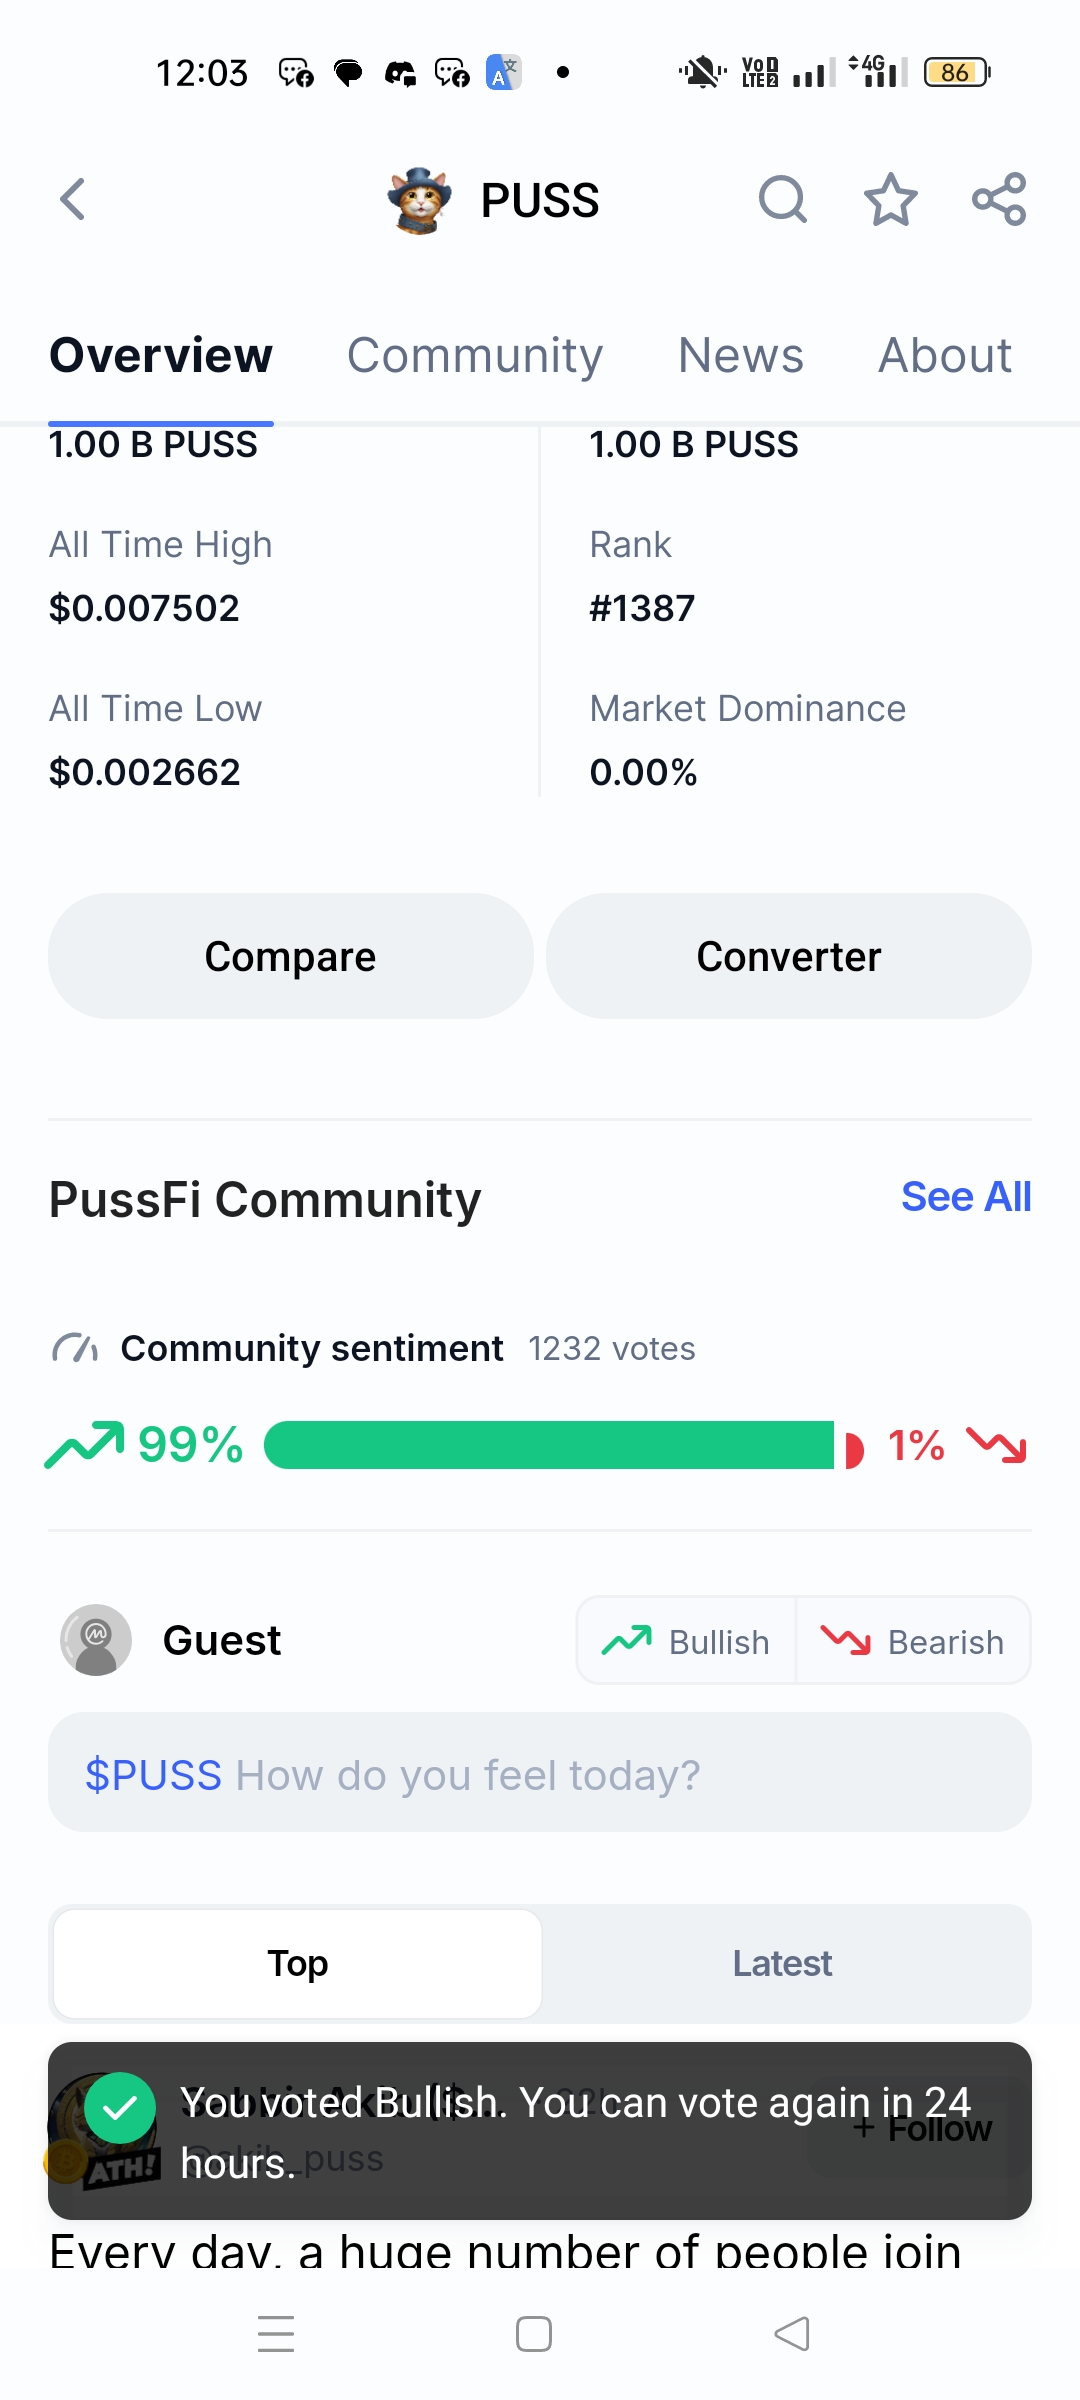
Task: Tap the back arrow icon
Action: click(73, 199)
